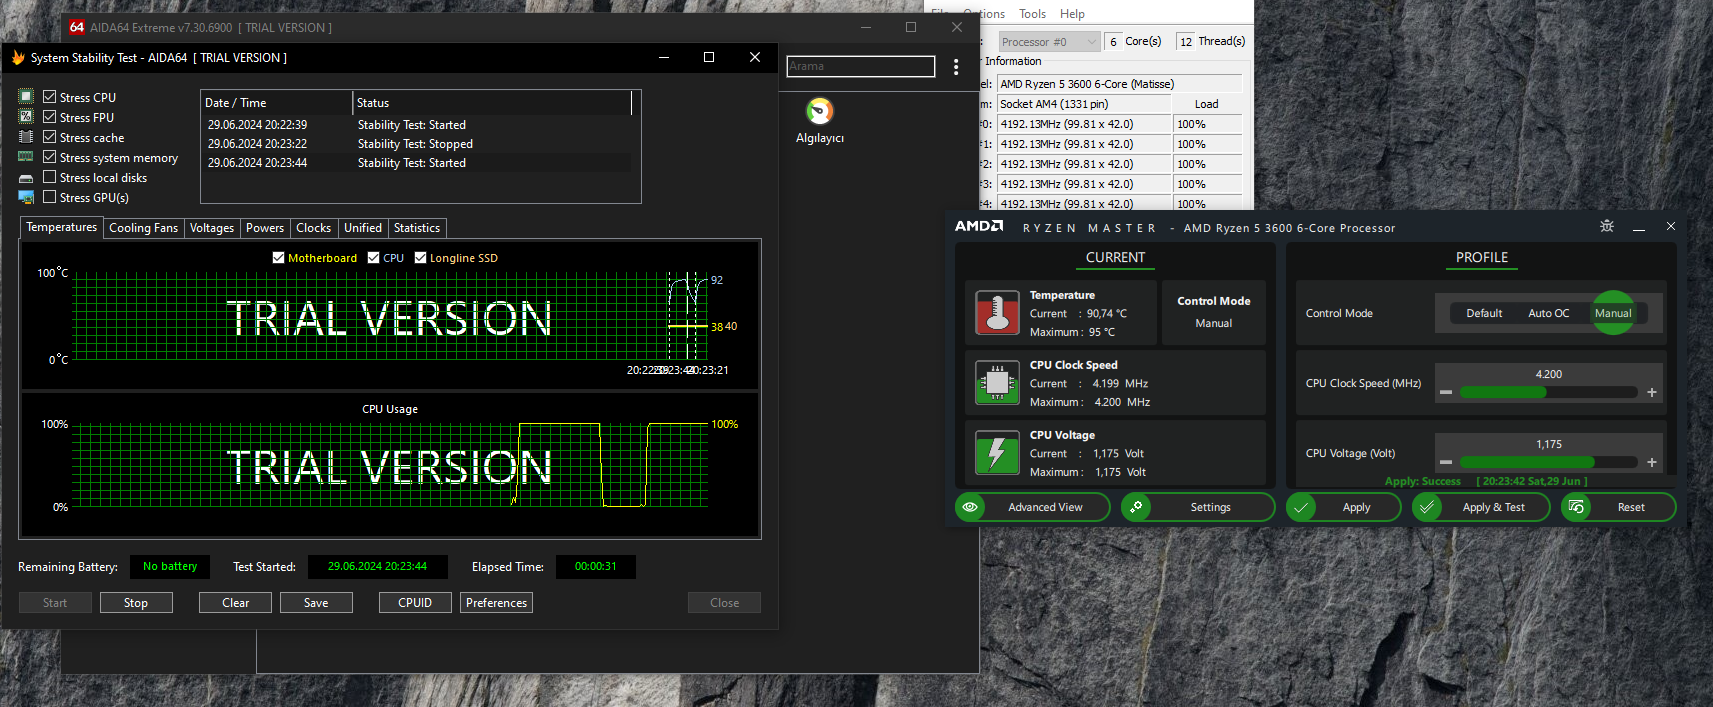The height and width of the screenshot is (707, 1713).
Task: Click the CPU Clock Speed slider bar
Action: pos(1548,392)
